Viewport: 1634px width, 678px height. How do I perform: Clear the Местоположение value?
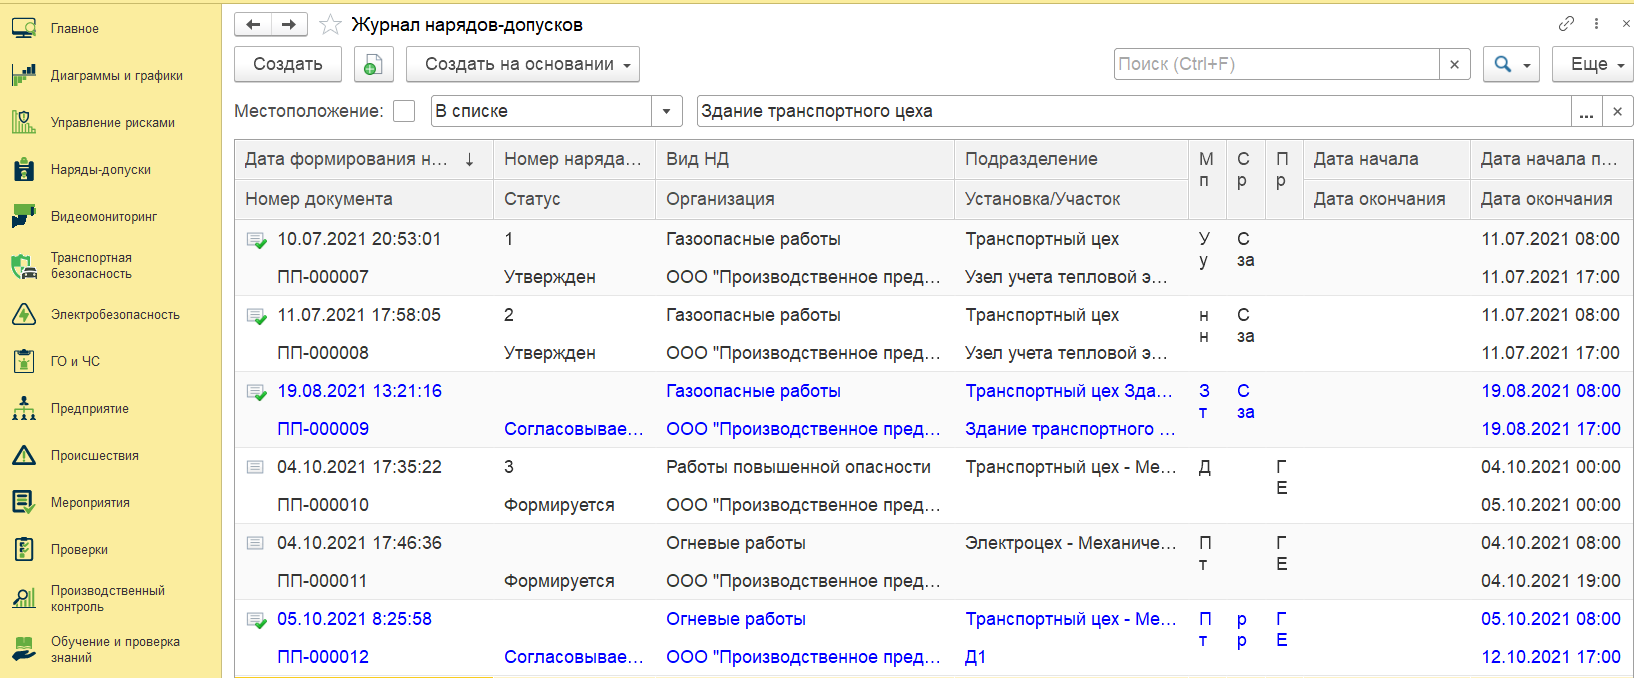pyautogui.click(x=1617, y=112)
